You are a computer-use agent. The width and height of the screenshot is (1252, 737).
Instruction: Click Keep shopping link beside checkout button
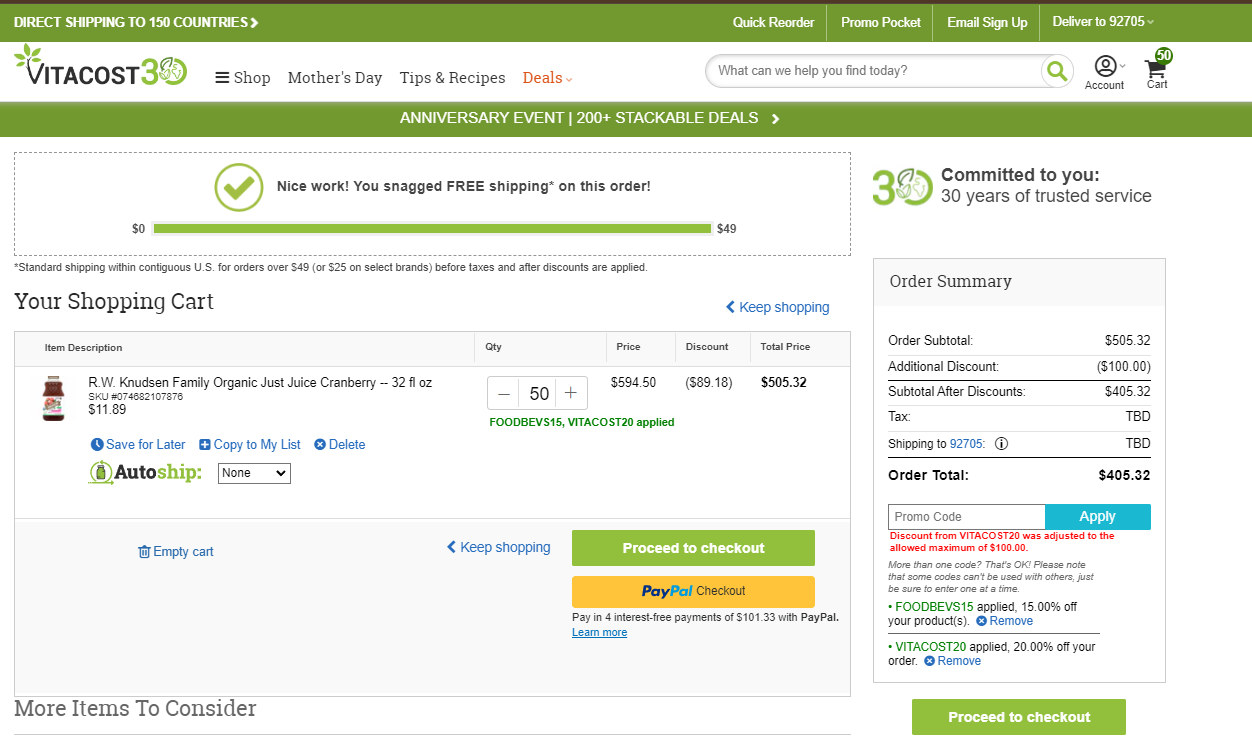click(498, 547)
